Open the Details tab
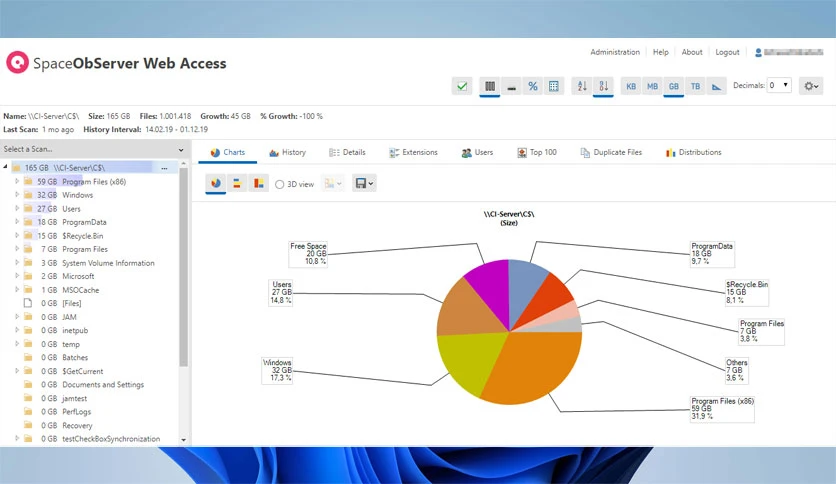Screen dimensions: 836x484 347,152
